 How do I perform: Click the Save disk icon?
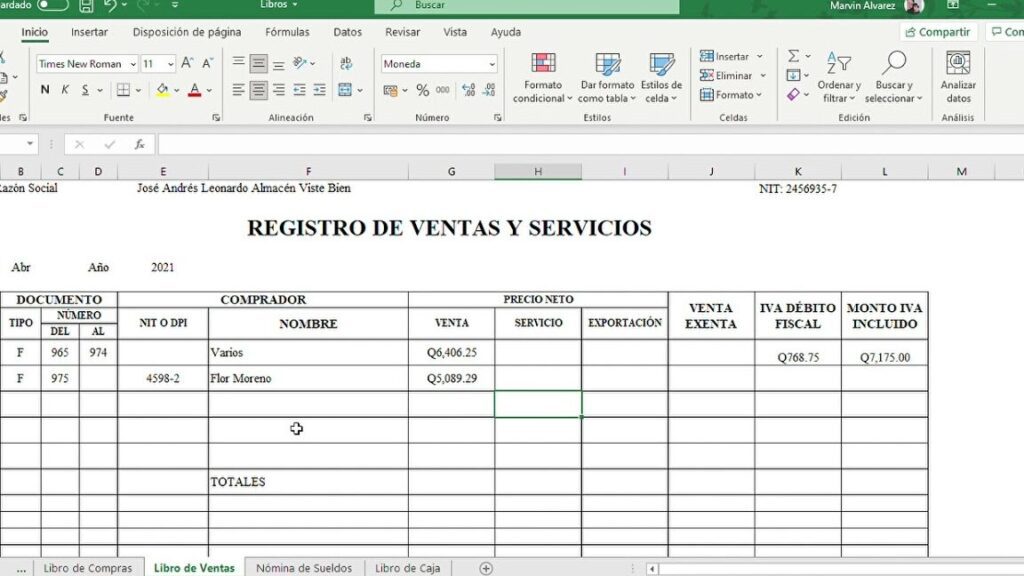point(86,6)
